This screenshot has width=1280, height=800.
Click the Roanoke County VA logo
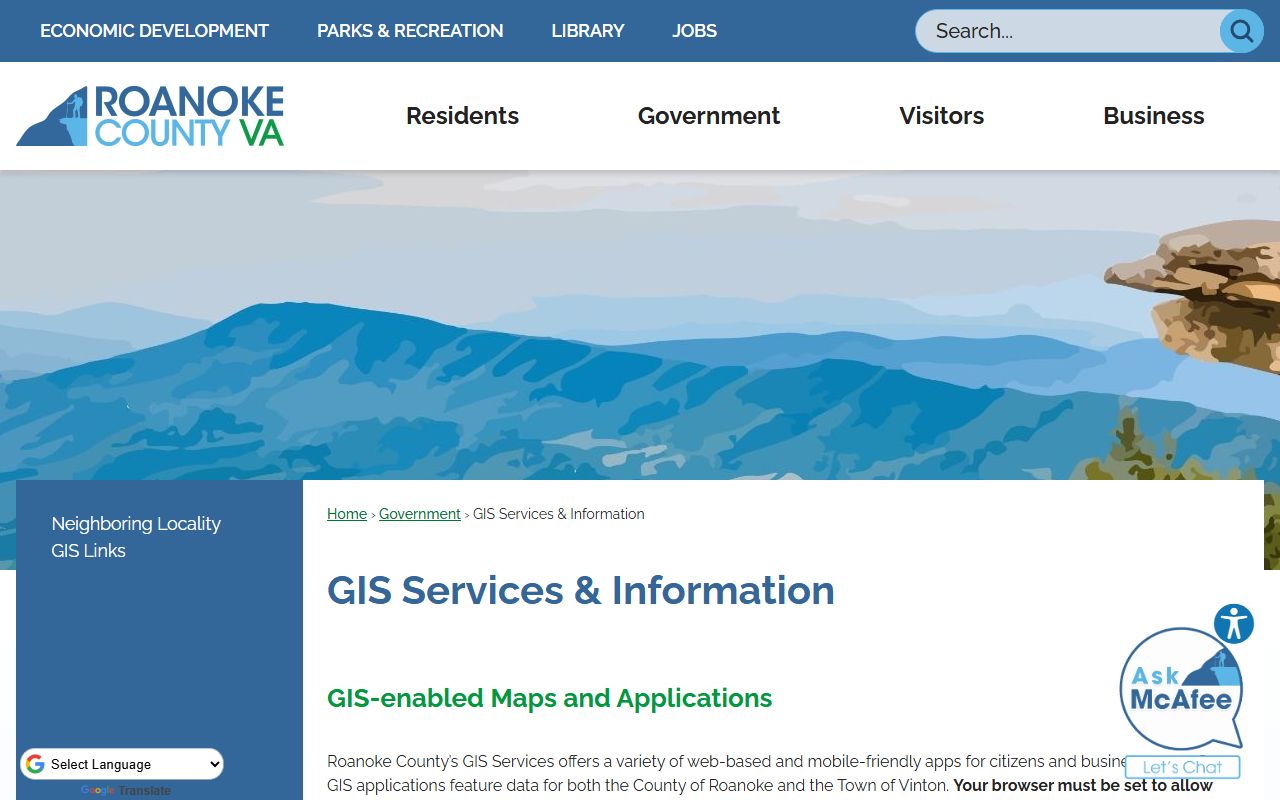coord(150,116)
